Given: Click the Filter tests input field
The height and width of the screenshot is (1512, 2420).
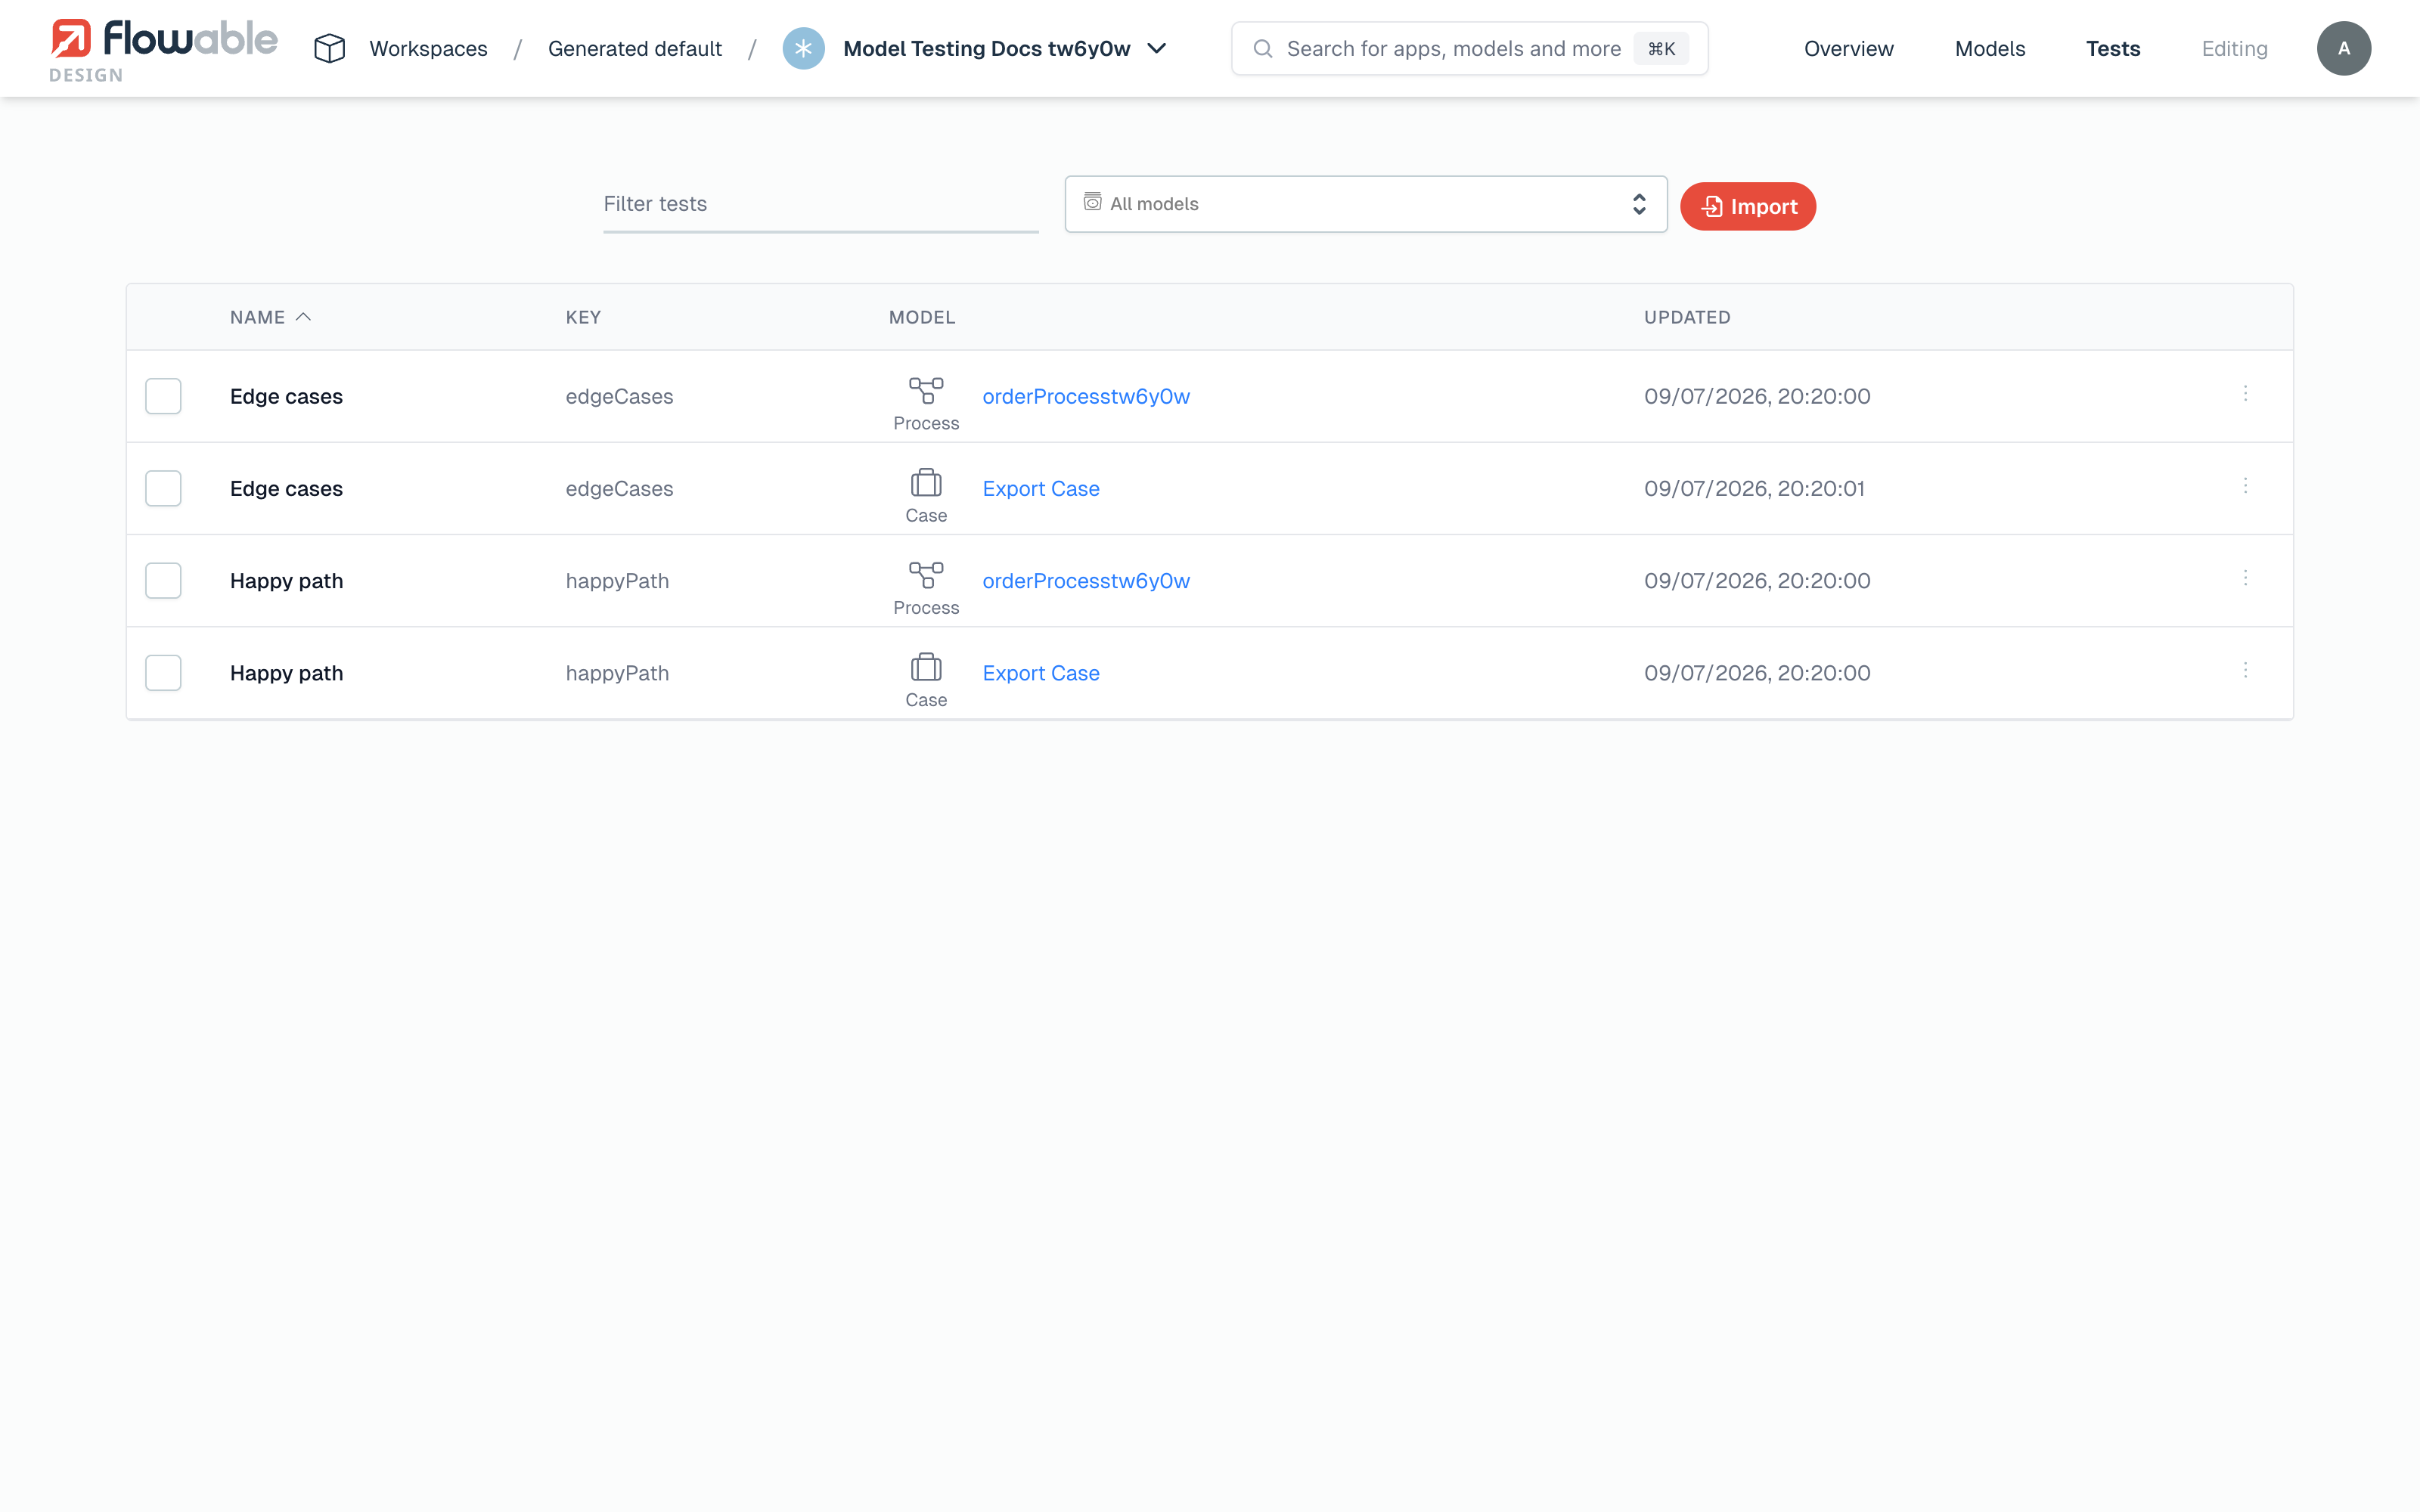Looking at the screenshot, I should 821,204.
